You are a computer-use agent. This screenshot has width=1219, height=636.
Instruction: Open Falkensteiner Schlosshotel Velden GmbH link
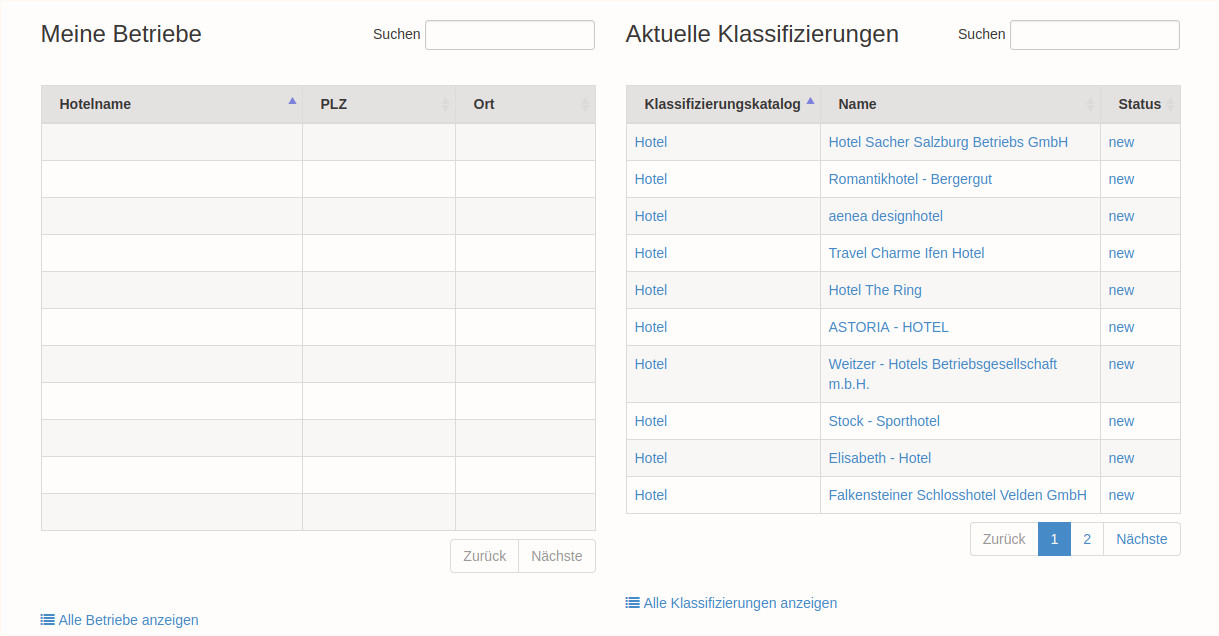point(957,495)
